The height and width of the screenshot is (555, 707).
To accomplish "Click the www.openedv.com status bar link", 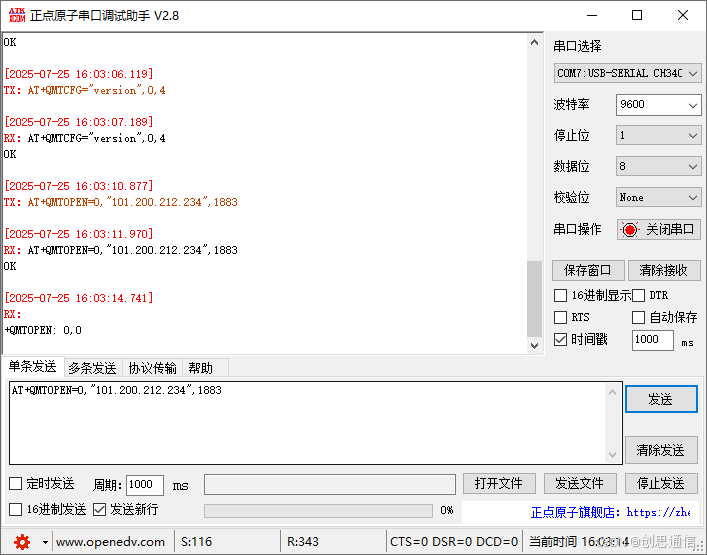I will tap(110, 541).
